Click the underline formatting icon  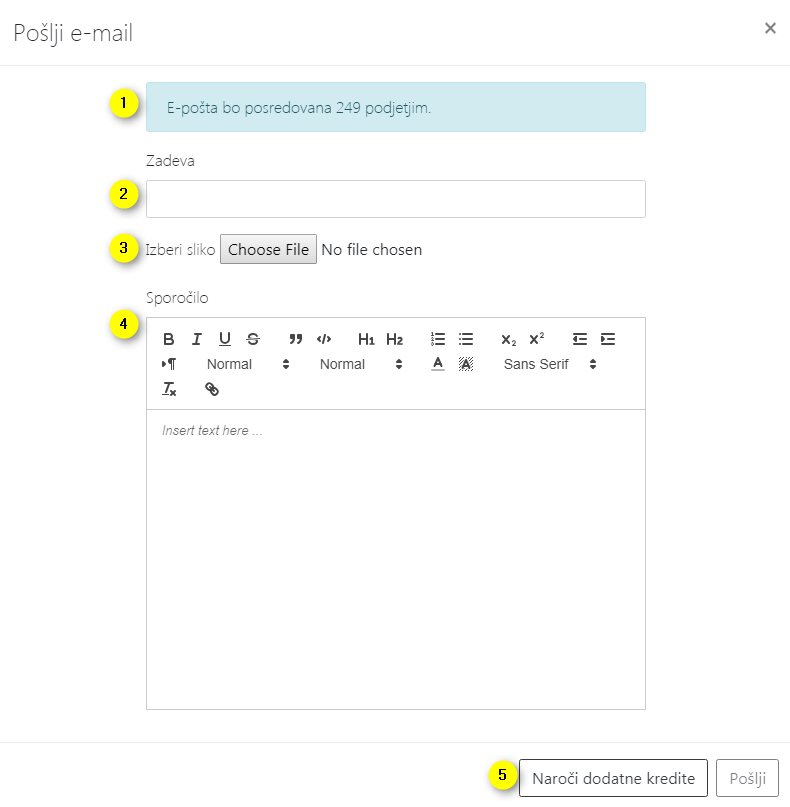pos(225,339)
